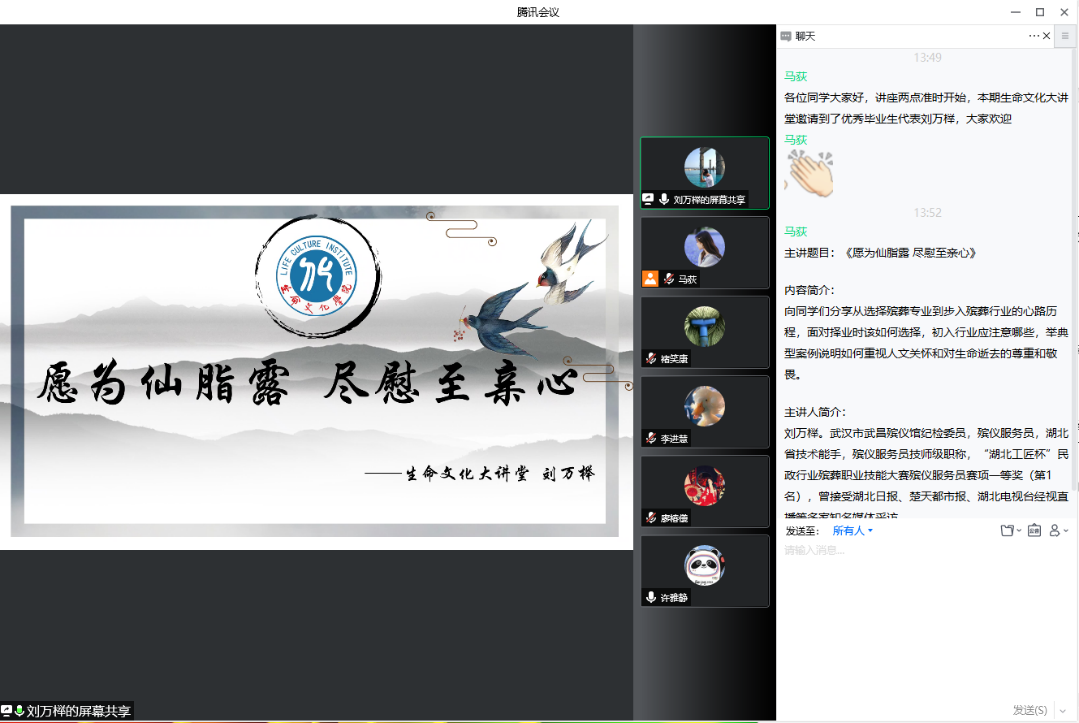Select 刘万样's screen sharing participant tile
Screen dimensions: 1079x723
pyautogui.click(x=704, y=172)
